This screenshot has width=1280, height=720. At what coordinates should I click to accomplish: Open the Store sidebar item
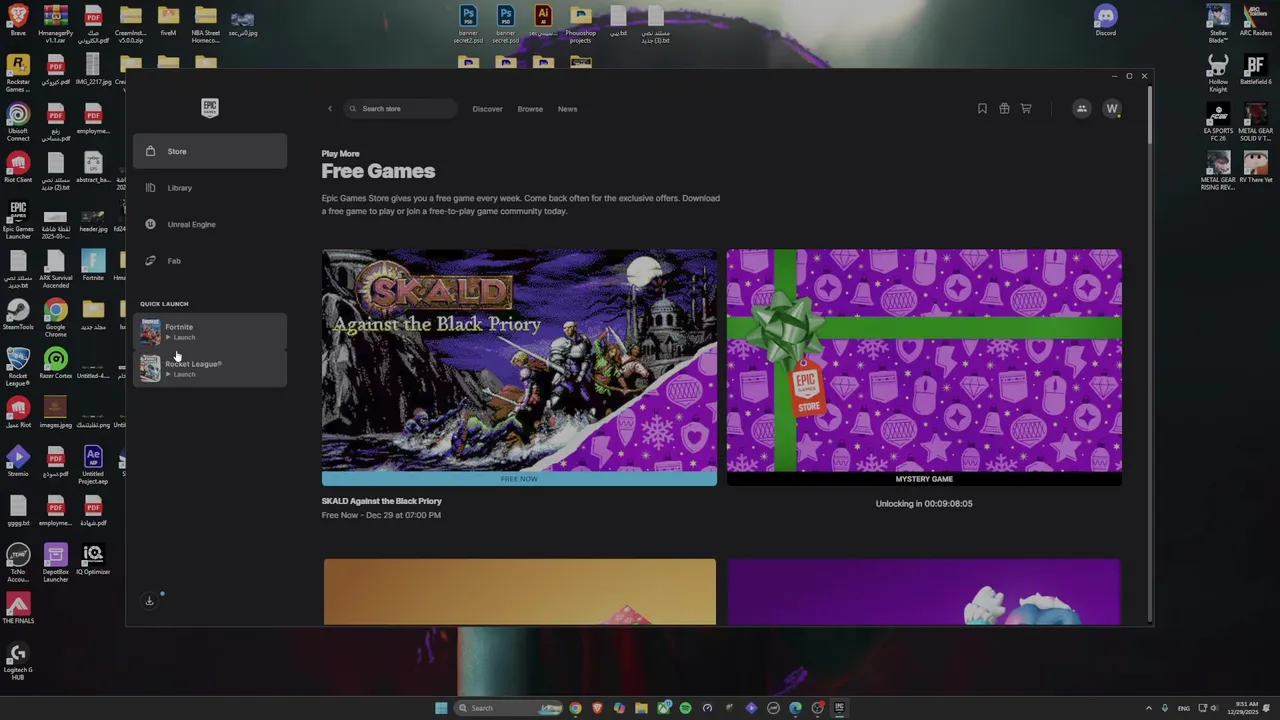[x=210, y=151]
